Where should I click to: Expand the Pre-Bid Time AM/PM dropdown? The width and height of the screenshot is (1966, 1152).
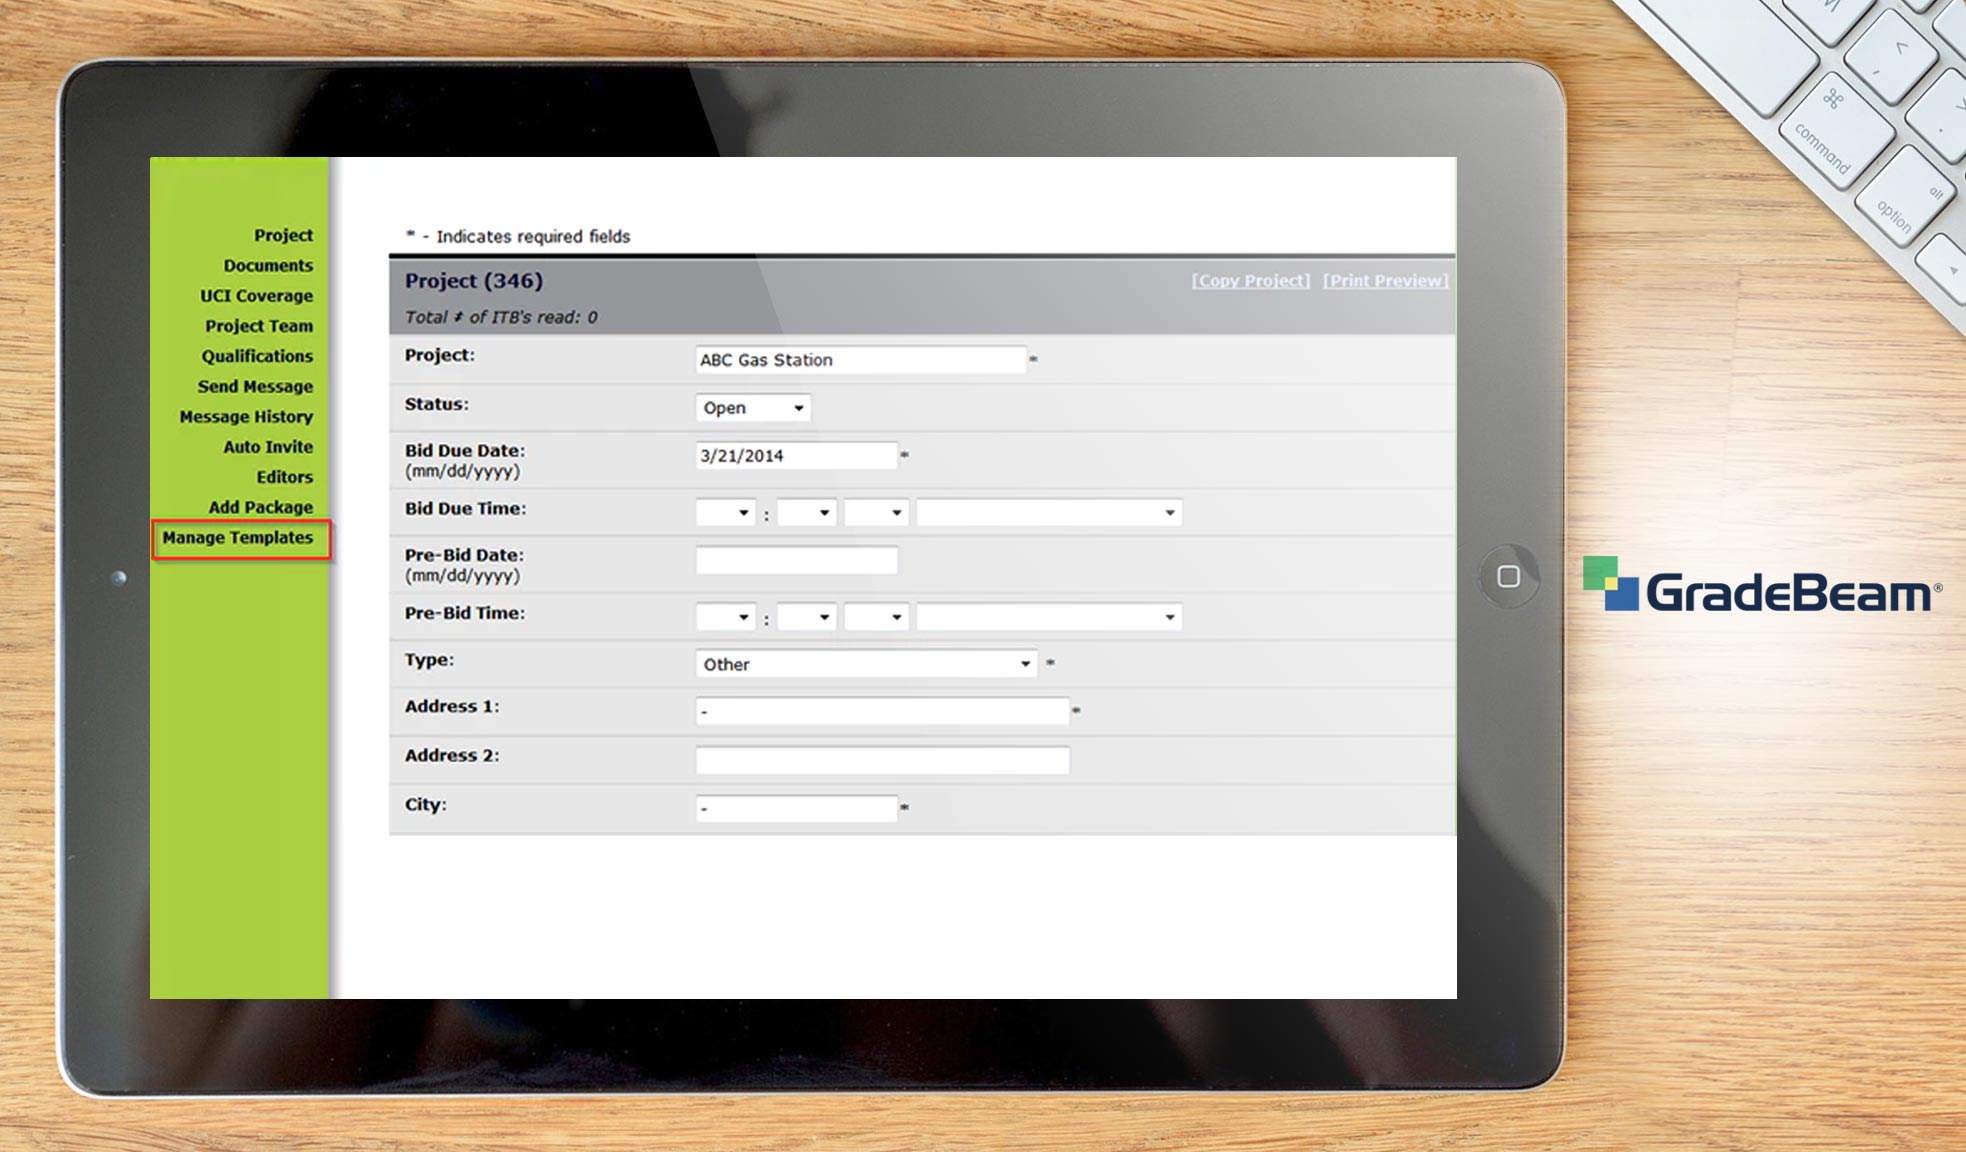coord(875,616)
